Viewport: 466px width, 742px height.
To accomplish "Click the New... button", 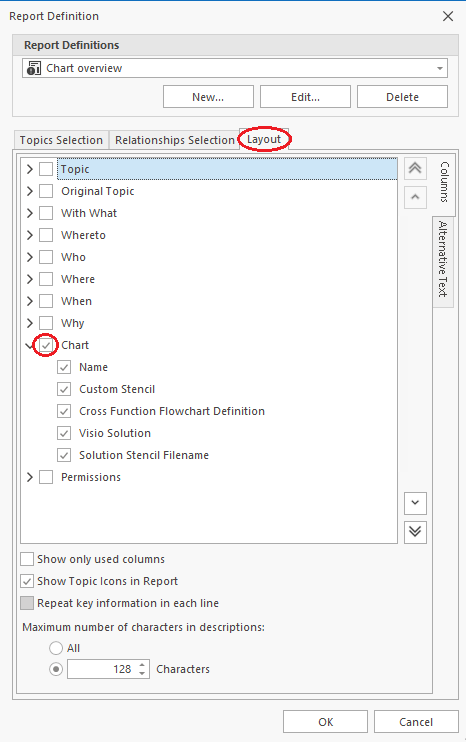I will tap(208, 97).
